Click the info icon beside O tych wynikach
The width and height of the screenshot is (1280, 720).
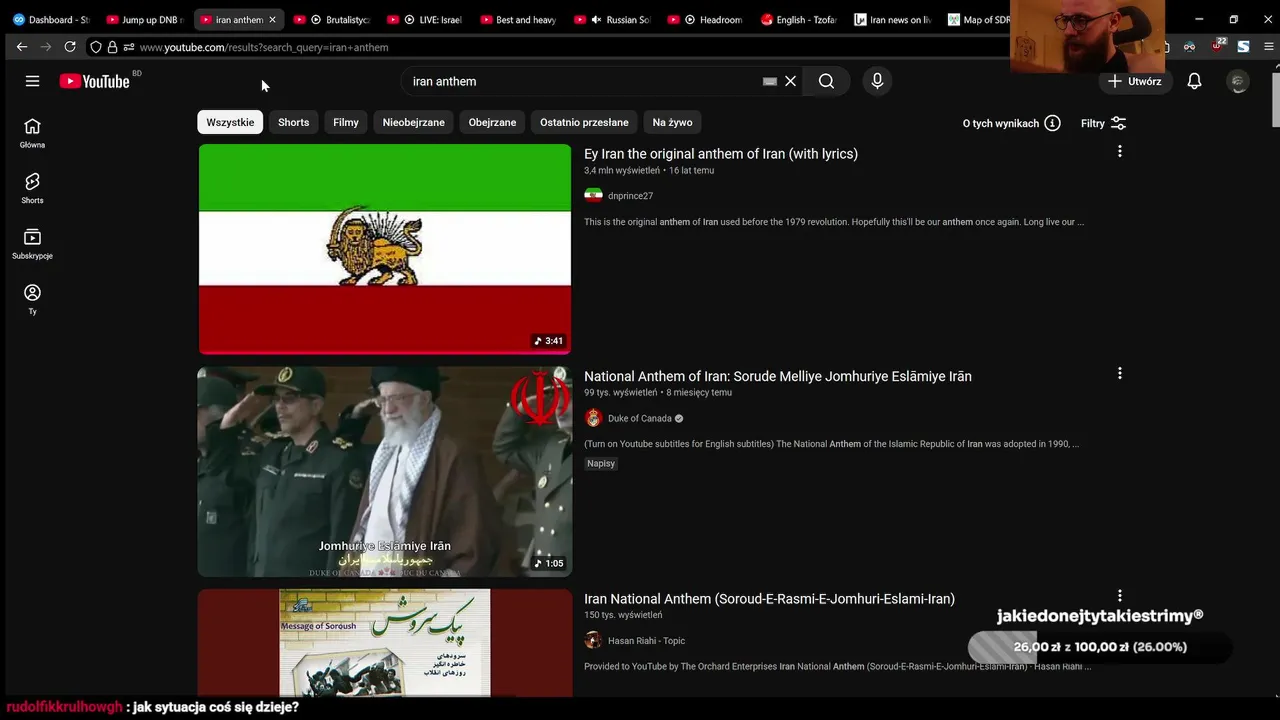(1052, 123)
